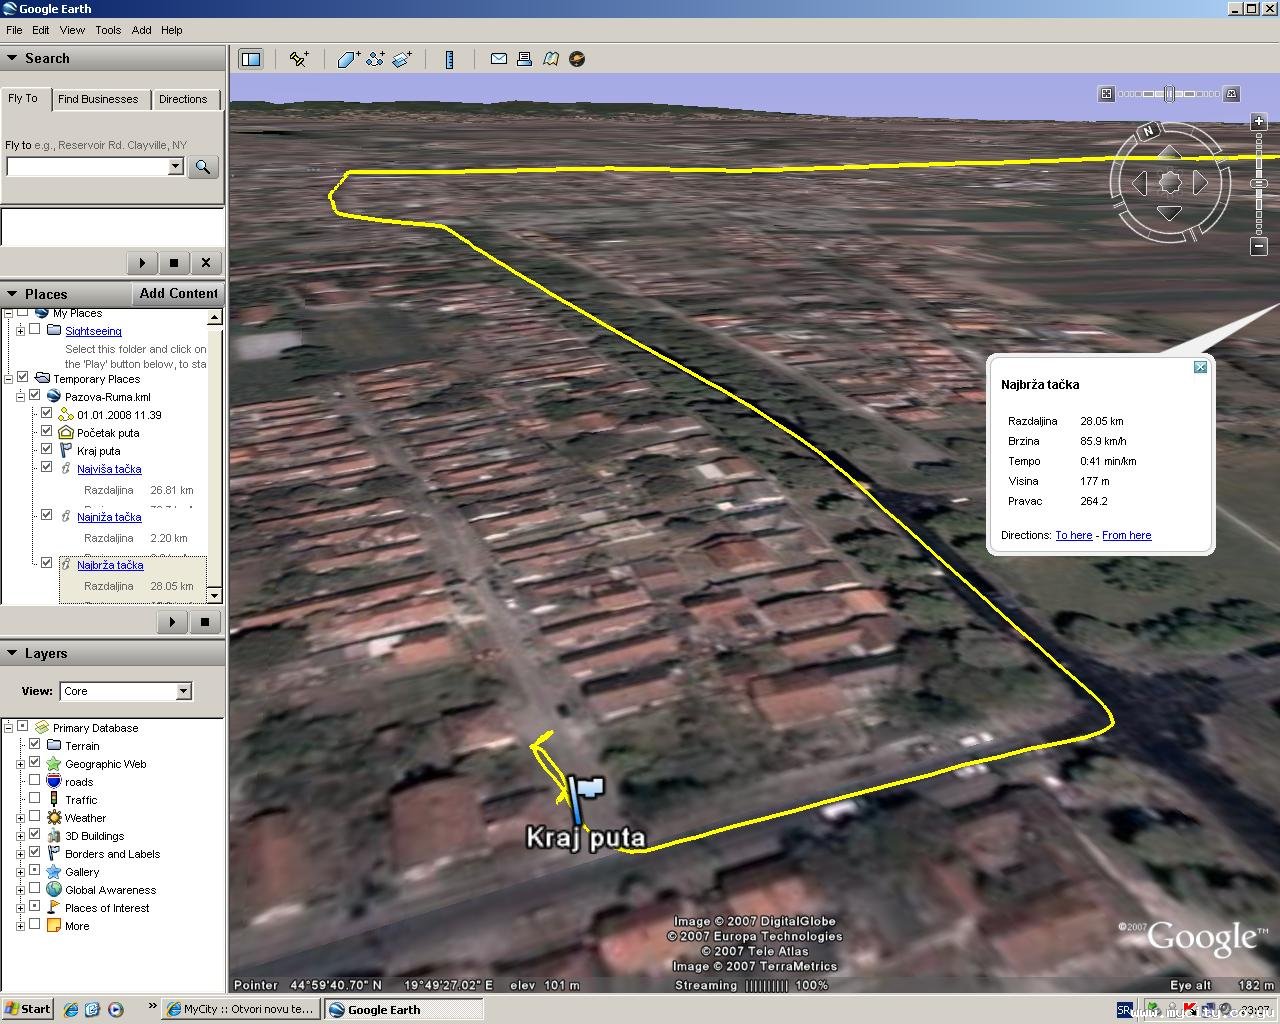
Task: Collapse the Pazova-Ruma.kml tree node
Action: click(20, 397)
